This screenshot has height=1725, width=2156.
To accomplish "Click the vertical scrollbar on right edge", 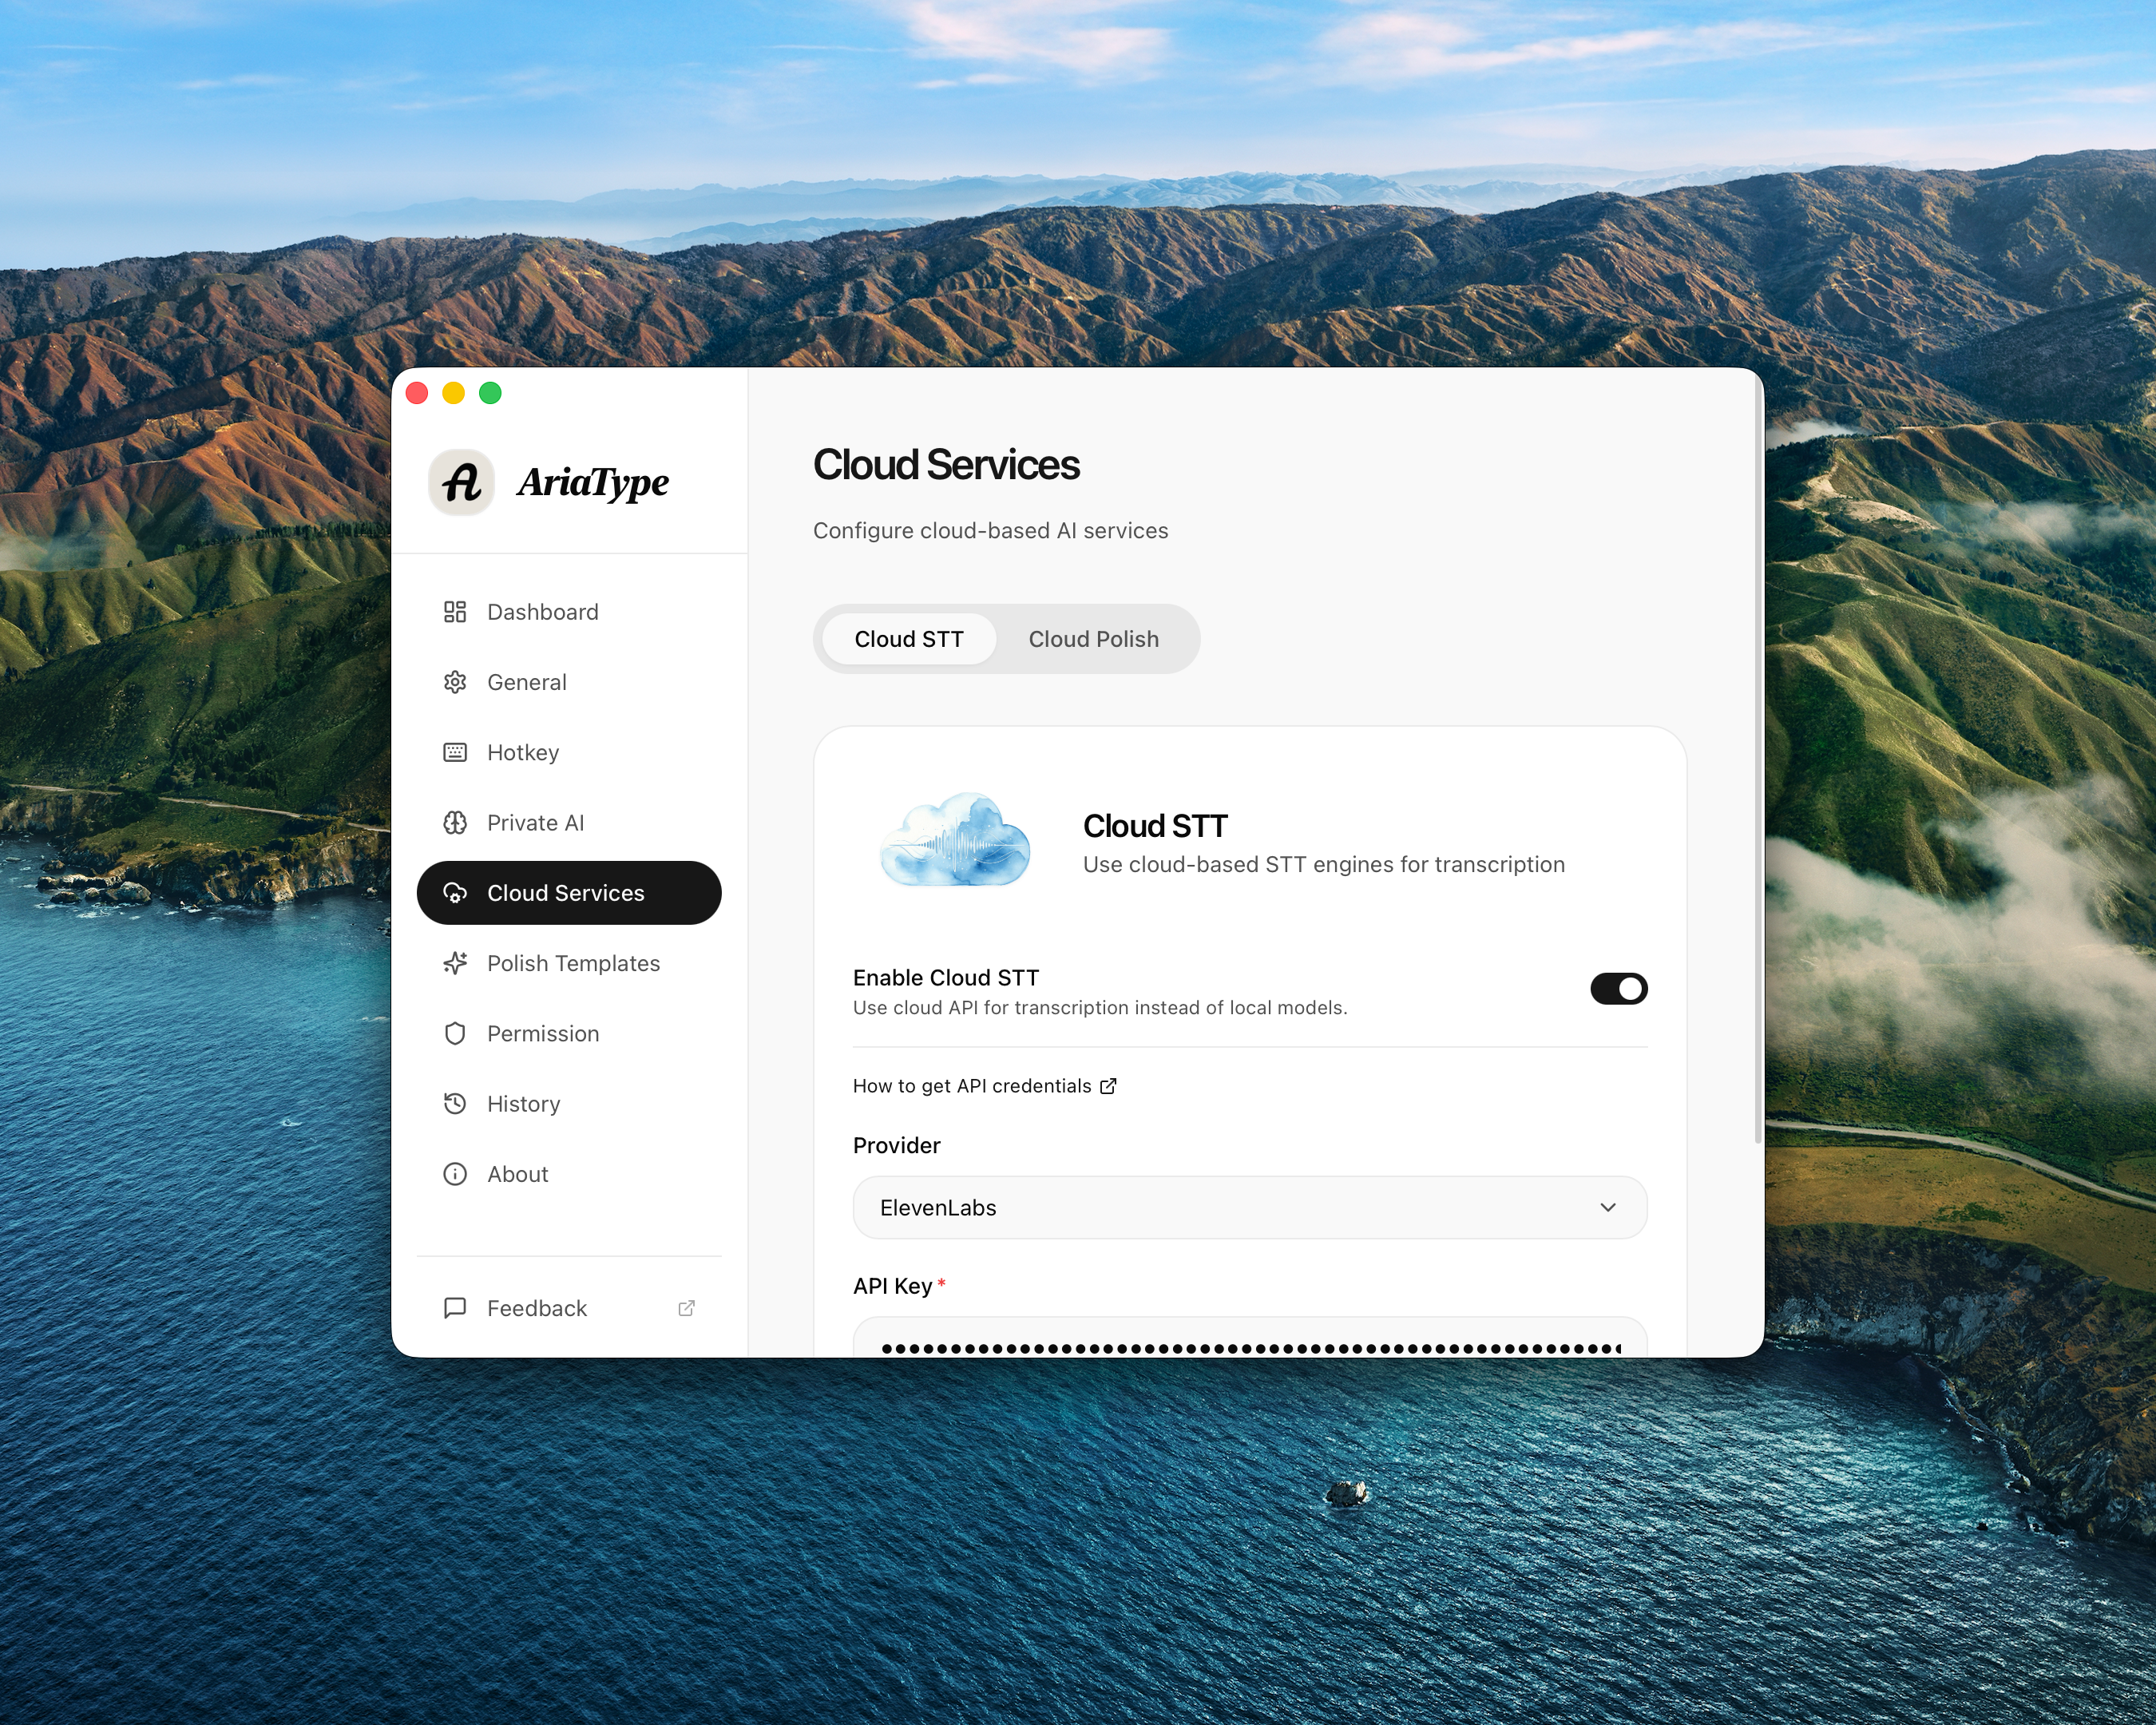I will pos(1757,760).
